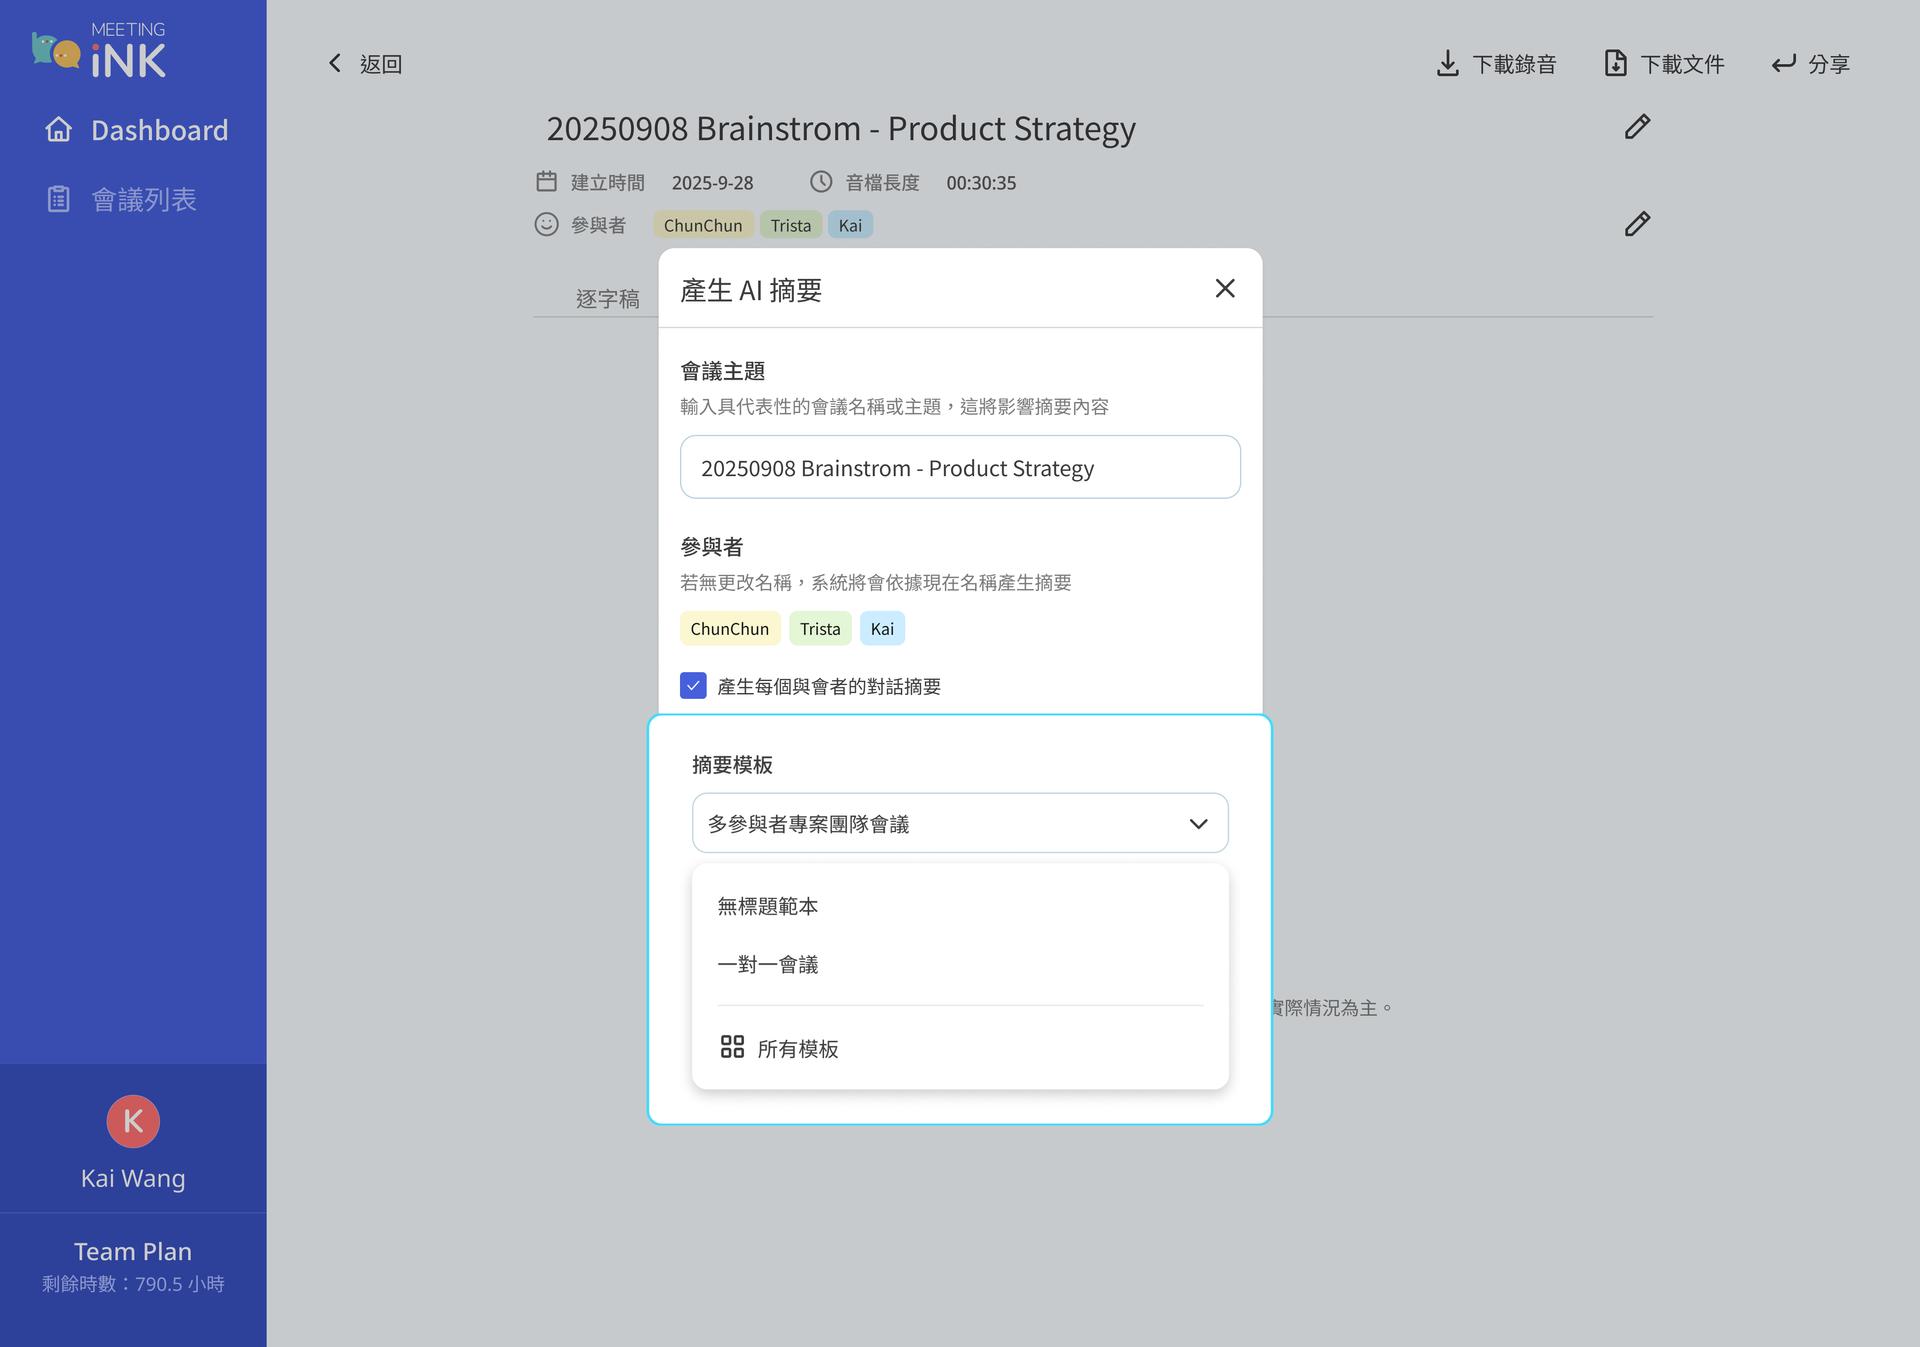Screen dimensions: 1920x1347
Task: Uncheck 產生每個與會者的對話摘要 checkbox
Action: 693,686
